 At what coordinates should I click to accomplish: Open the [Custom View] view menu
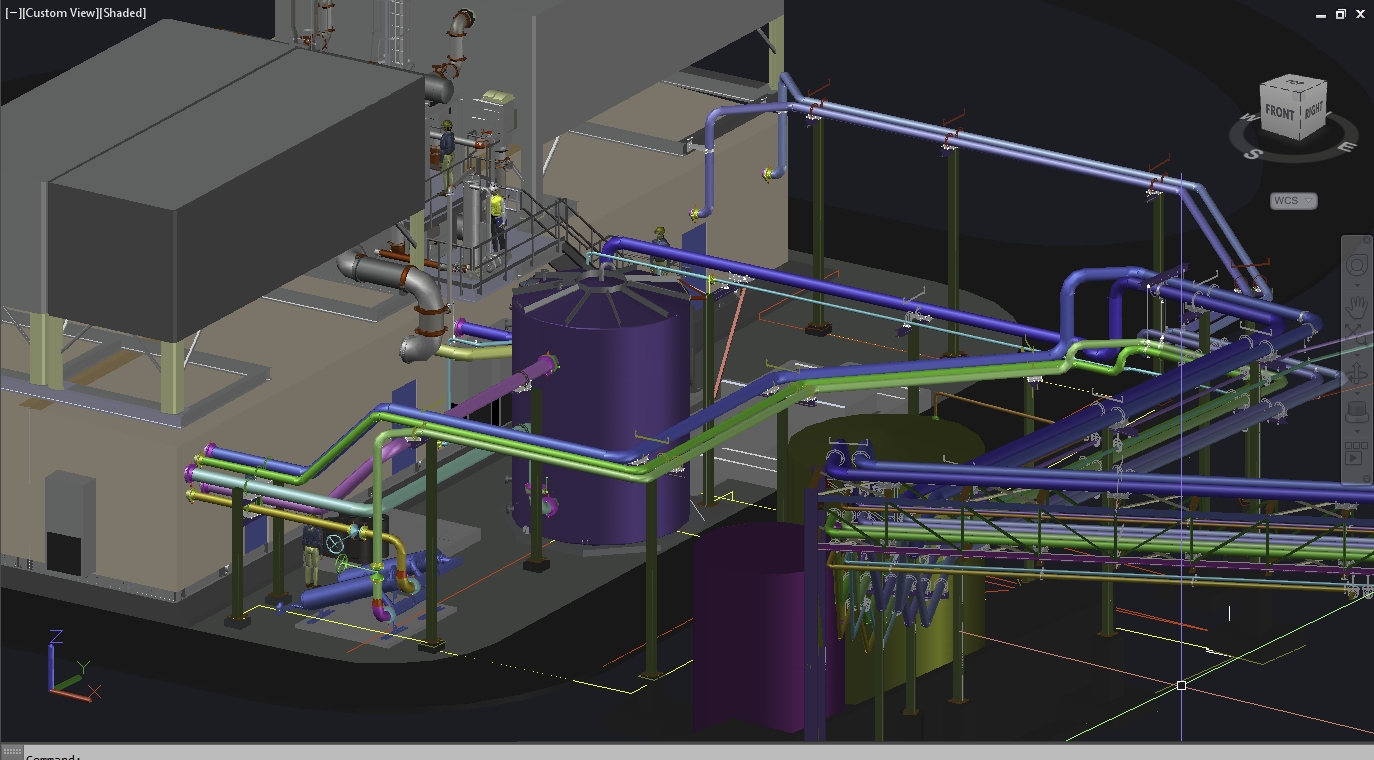tap(59, 13)
